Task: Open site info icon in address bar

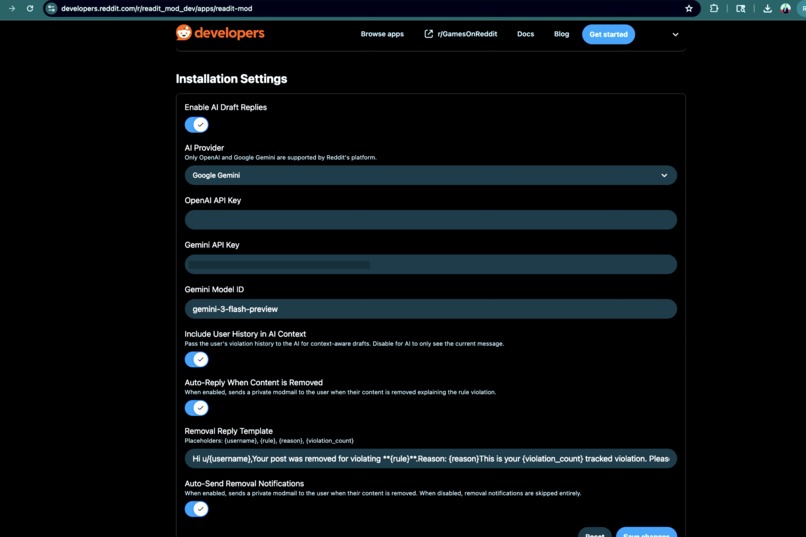Action: [x=51, y=8]
